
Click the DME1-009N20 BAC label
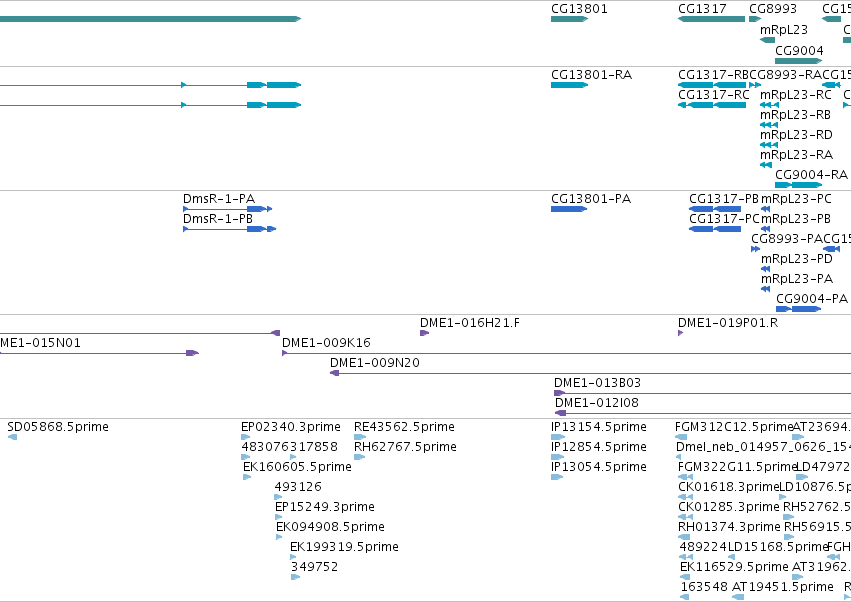(374, 363)
